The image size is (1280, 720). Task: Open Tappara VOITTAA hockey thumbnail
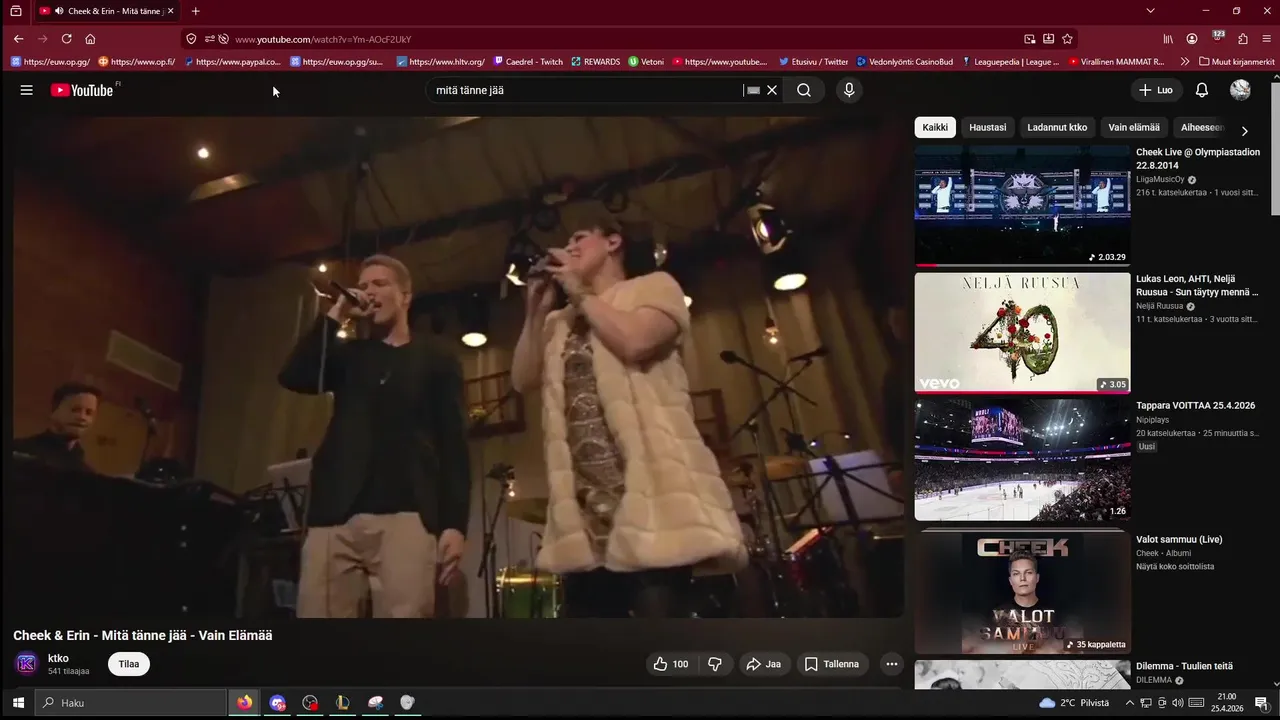coord(1022,459)
